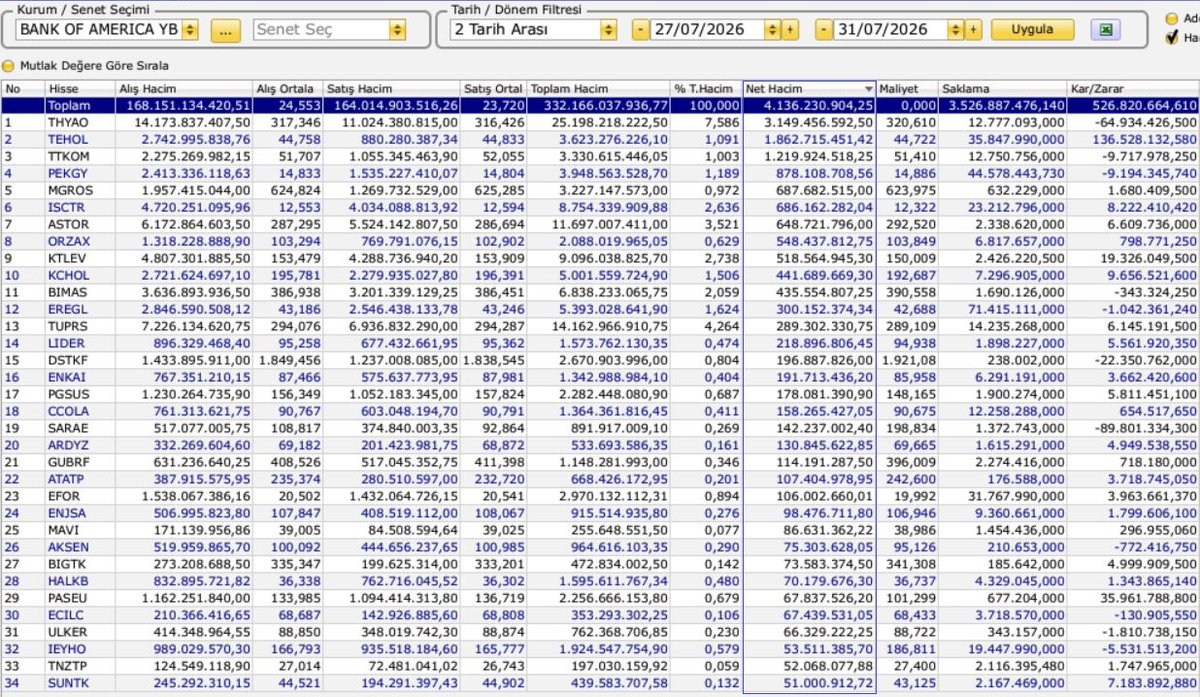
Task: Click THYAO net hacim value 3.149.456.592,50
Action: [819, 122]
